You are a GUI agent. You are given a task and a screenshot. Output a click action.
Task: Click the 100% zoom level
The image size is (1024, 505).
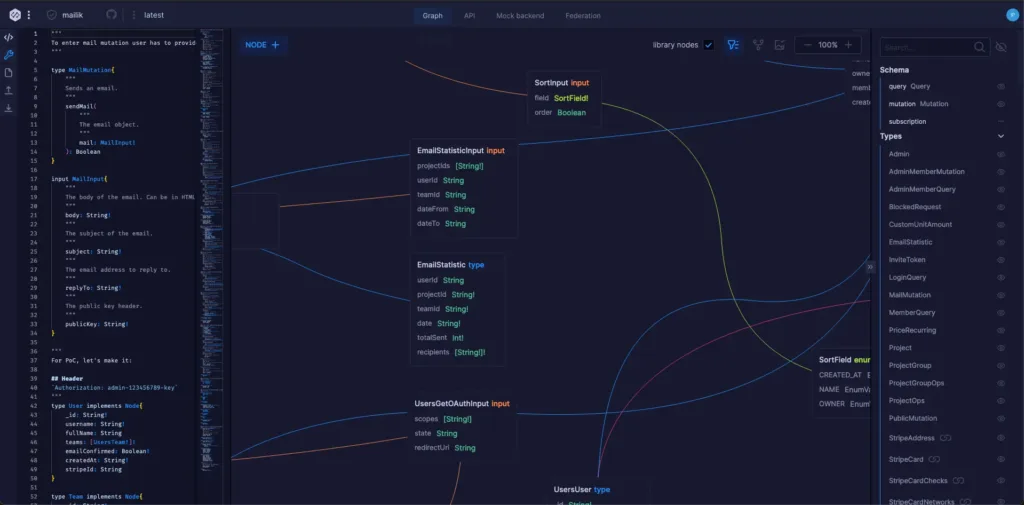(828, 45)
